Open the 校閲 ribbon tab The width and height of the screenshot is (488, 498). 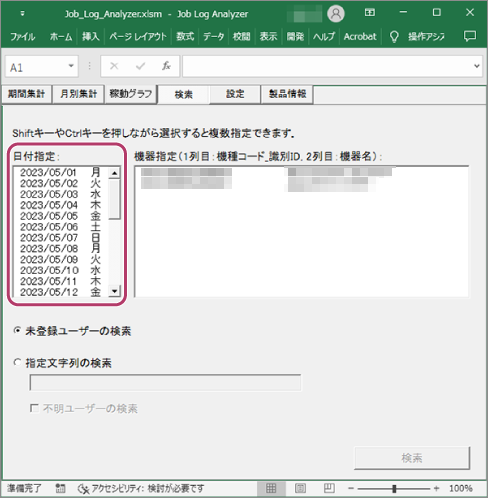(x=241, y=36)
